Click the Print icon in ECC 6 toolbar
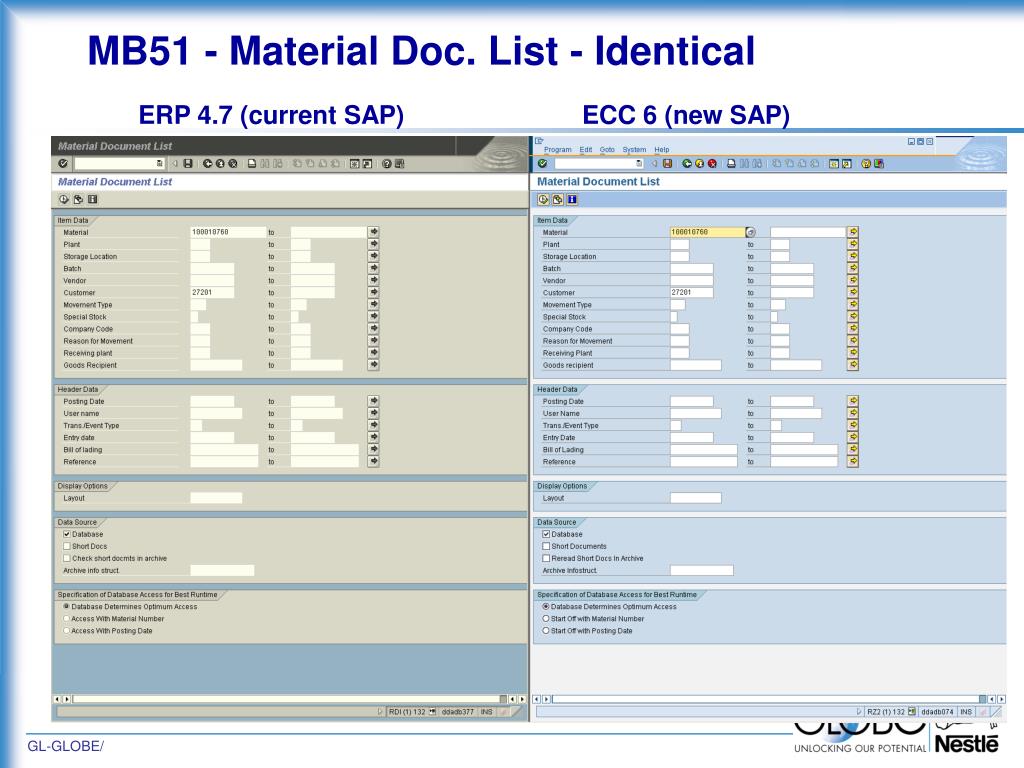Image resolution: width=1024 pixels, height=768 pixels. (x=731, y=164)
